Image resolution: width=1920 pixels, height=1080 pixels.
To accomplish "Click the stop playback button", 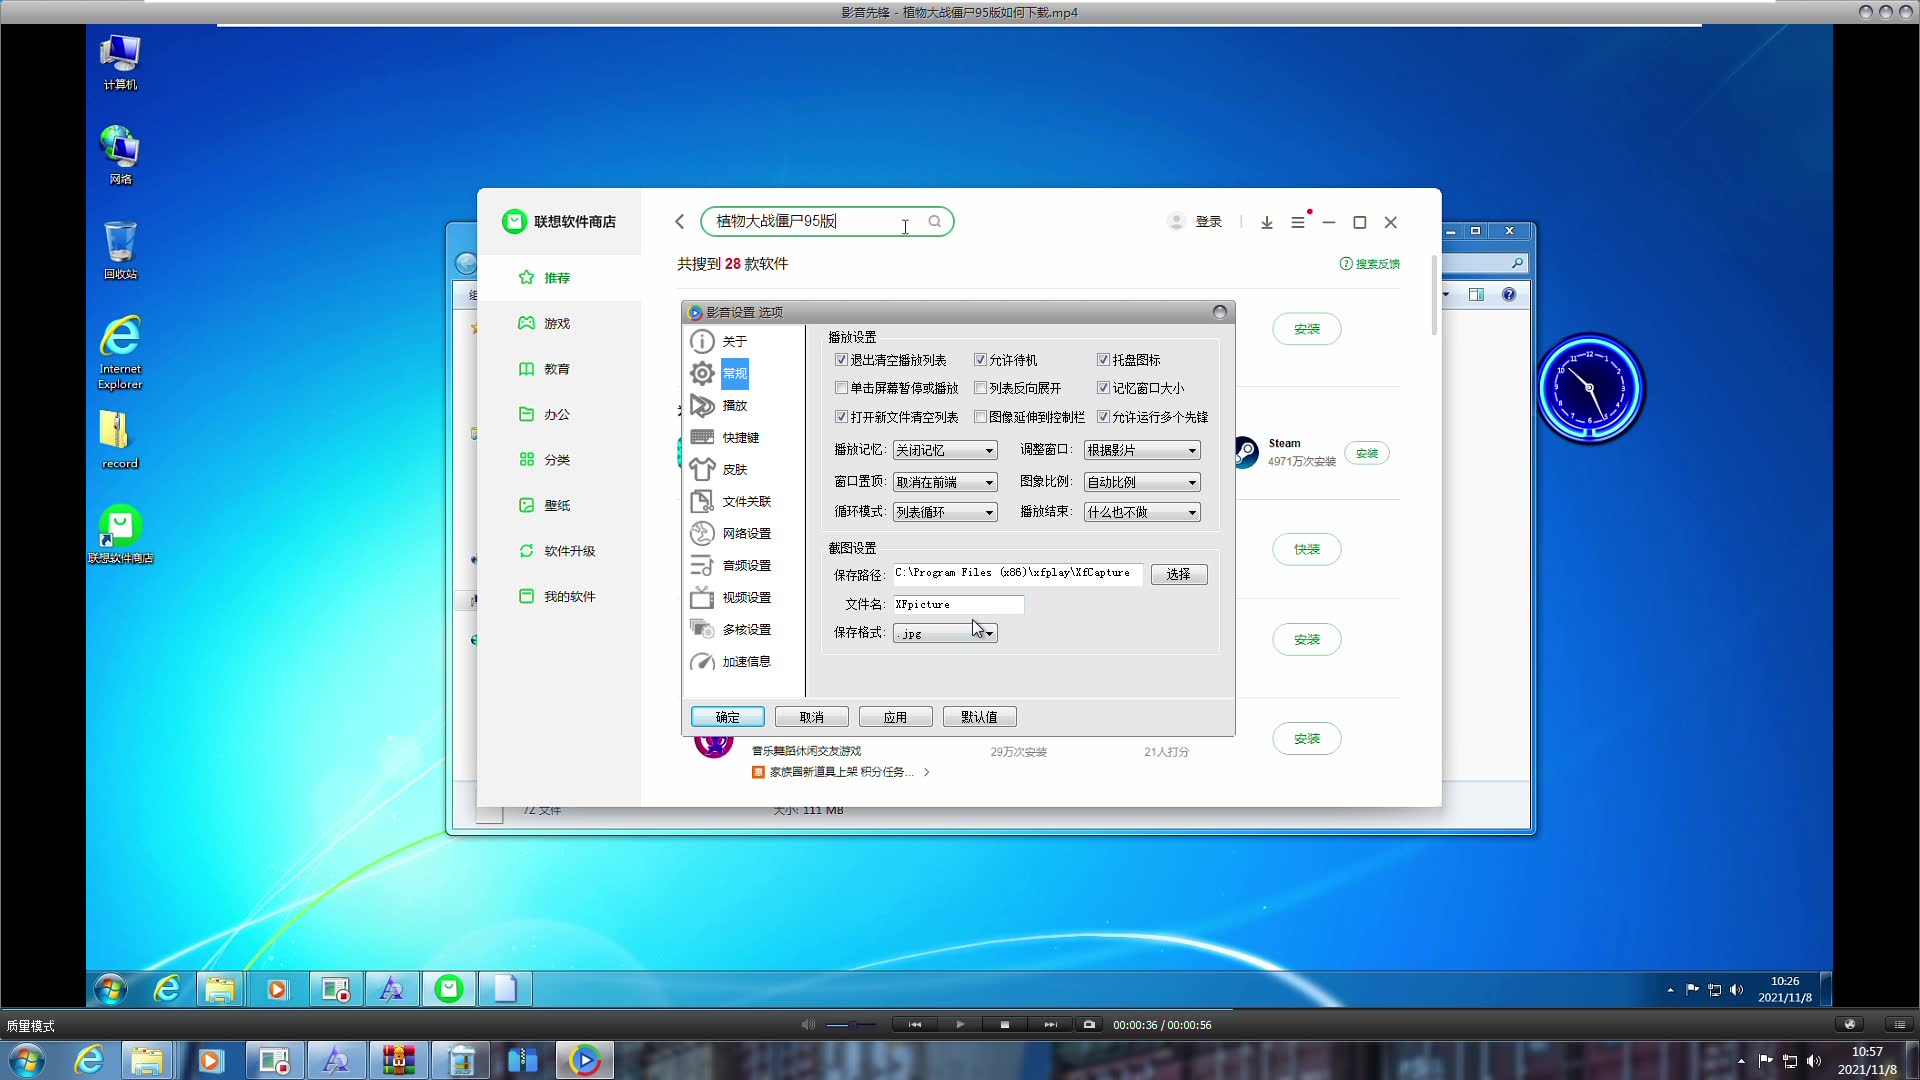I will click(x=1004, y=1024).
